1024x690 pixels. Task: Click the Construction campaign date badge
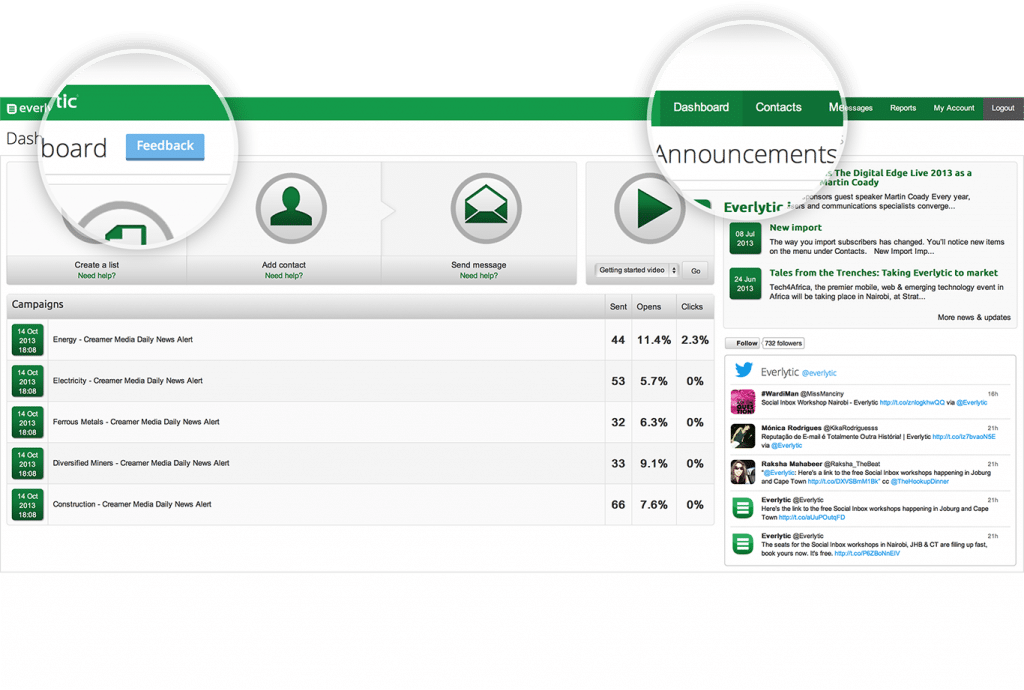(27, 505)
